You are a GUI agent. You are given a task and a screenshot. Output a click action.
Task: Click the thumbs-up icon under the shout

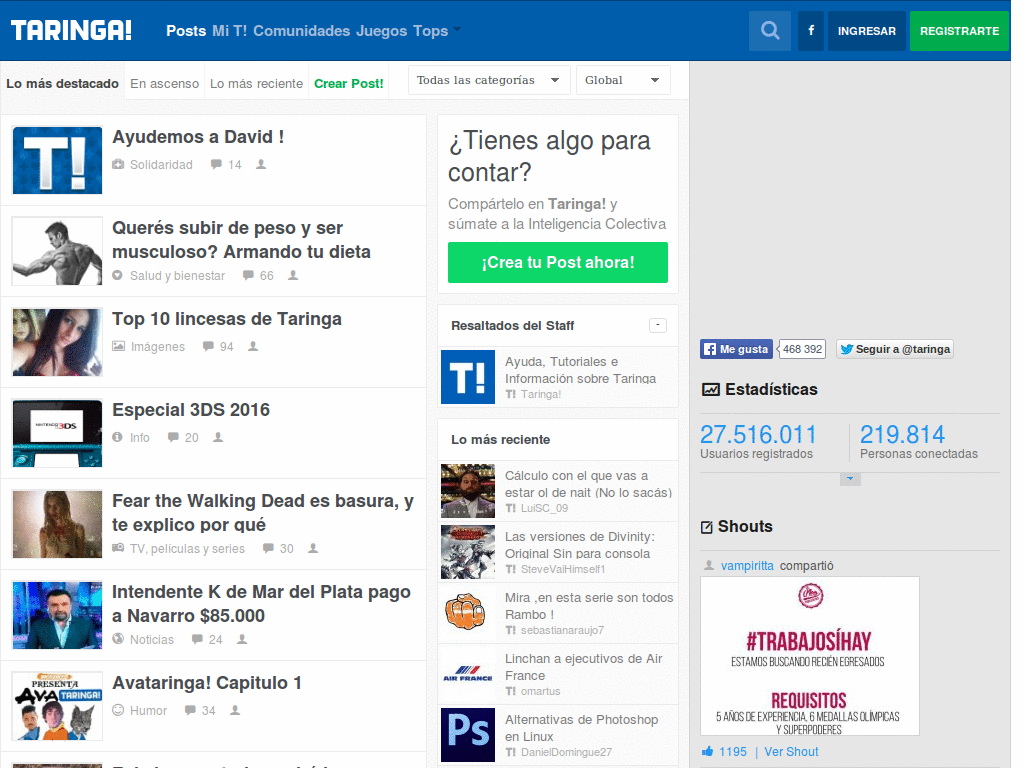(x=707, y=751)
